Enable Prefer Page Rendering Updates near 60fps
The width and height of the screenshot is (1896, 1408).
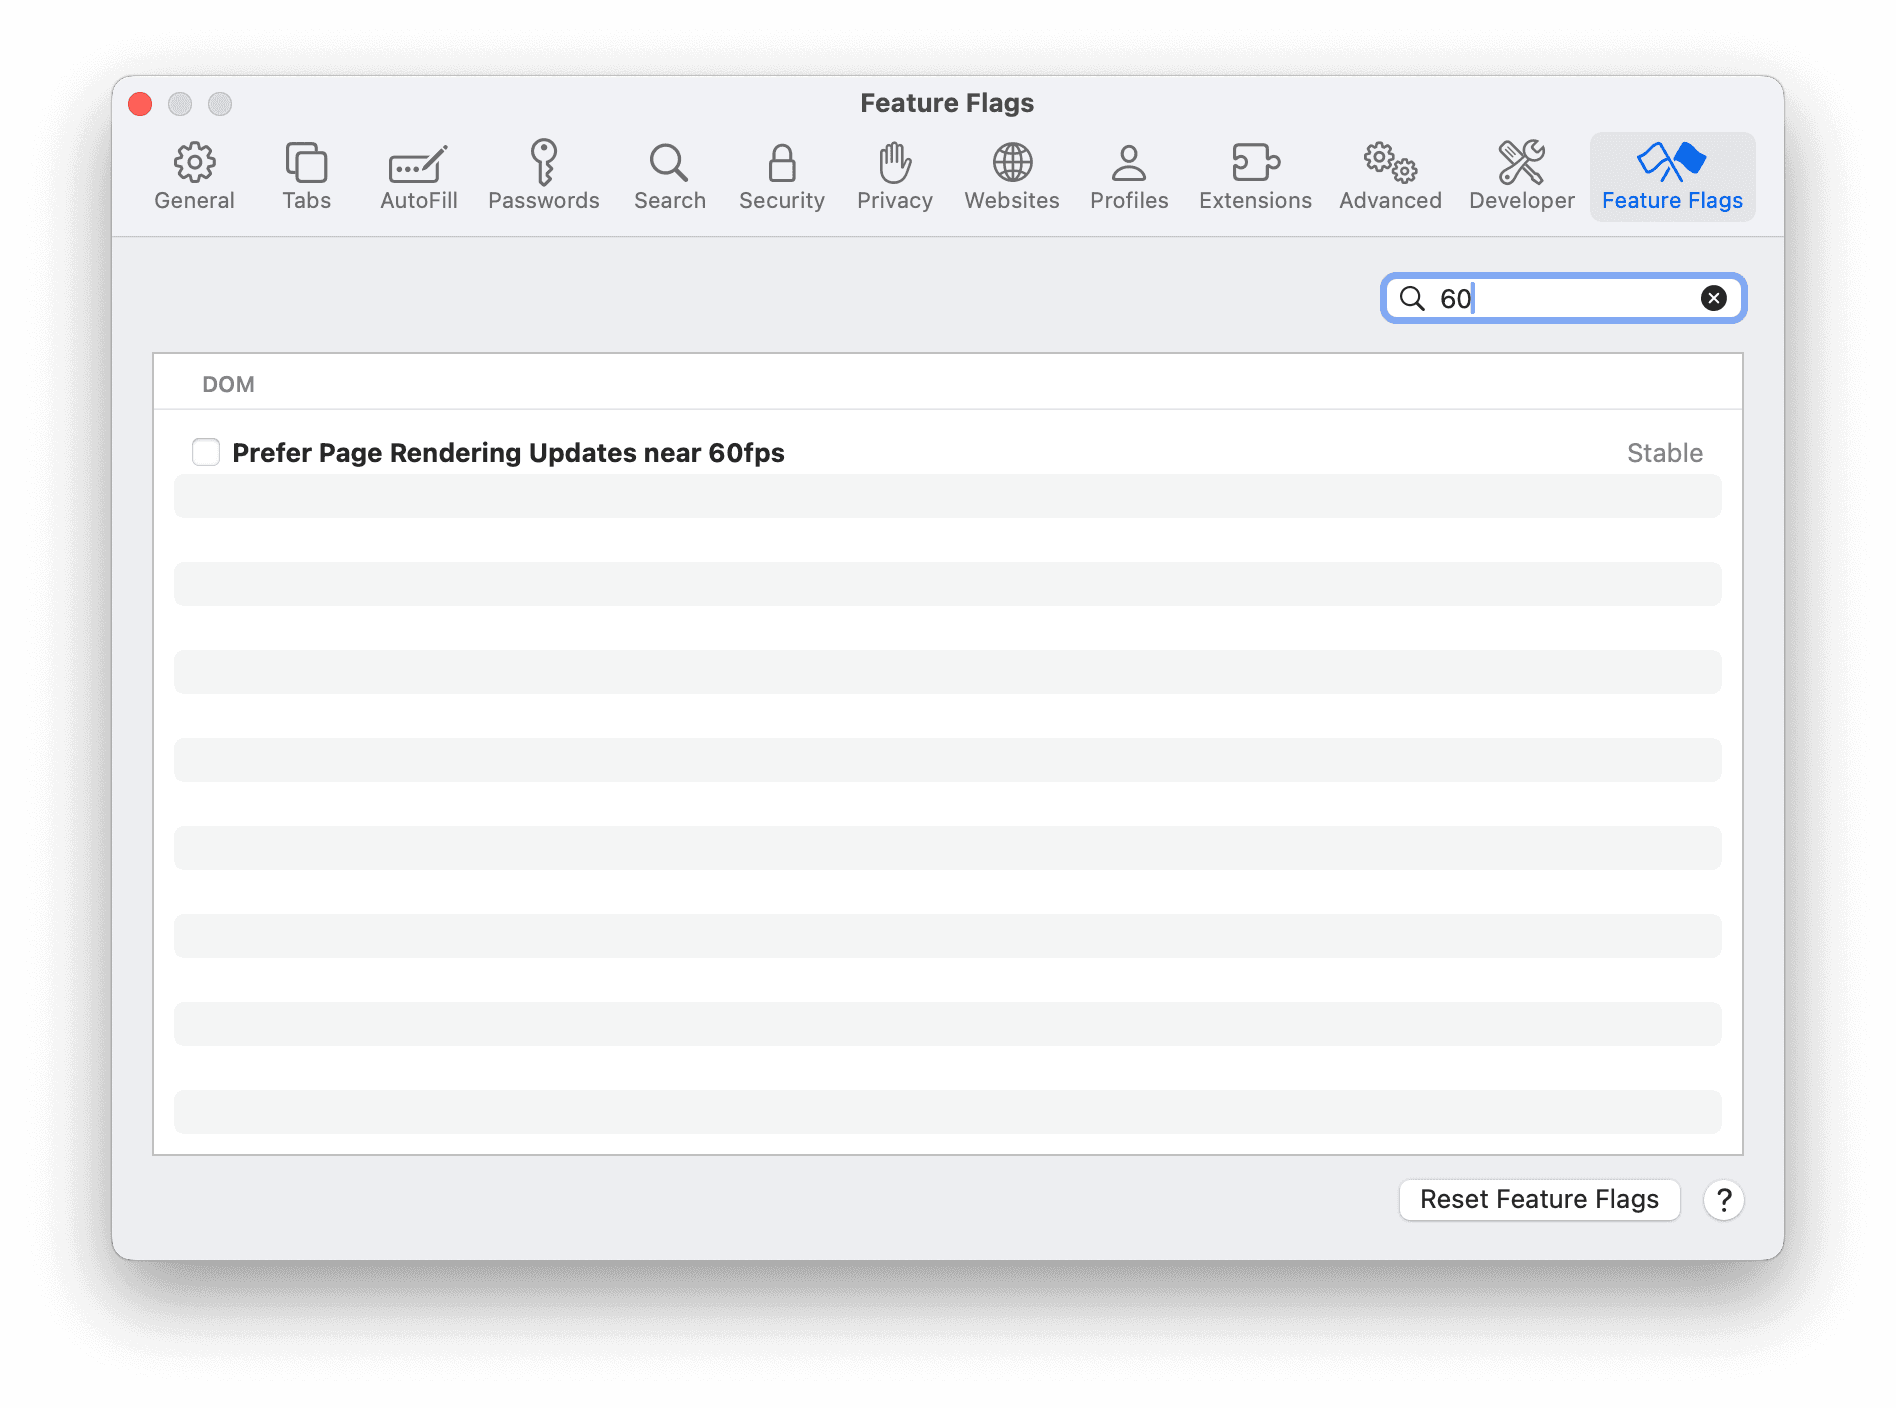(205, 452)
